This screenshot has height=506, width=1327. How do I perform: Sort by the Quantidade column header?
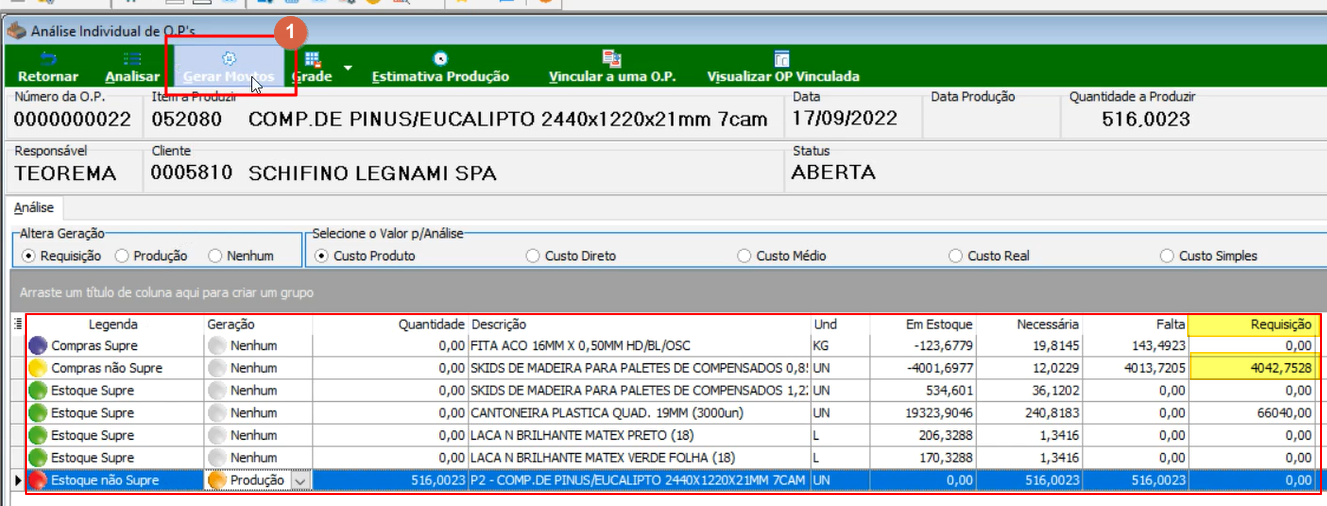click(x=391, y=324)
